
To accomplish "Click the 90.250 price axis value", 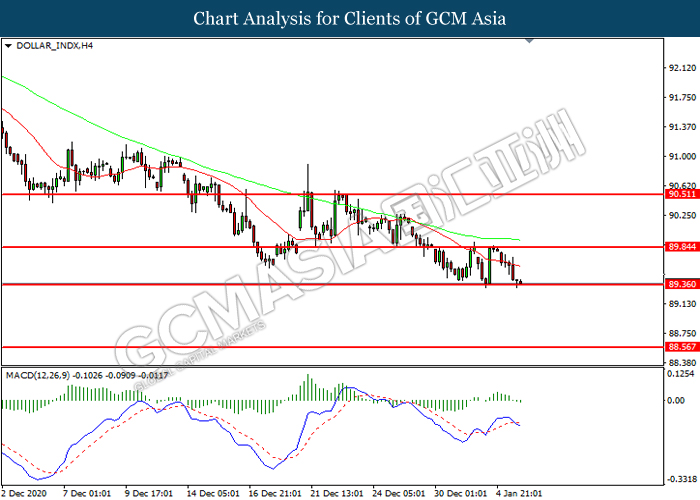I will click(682, 215).
